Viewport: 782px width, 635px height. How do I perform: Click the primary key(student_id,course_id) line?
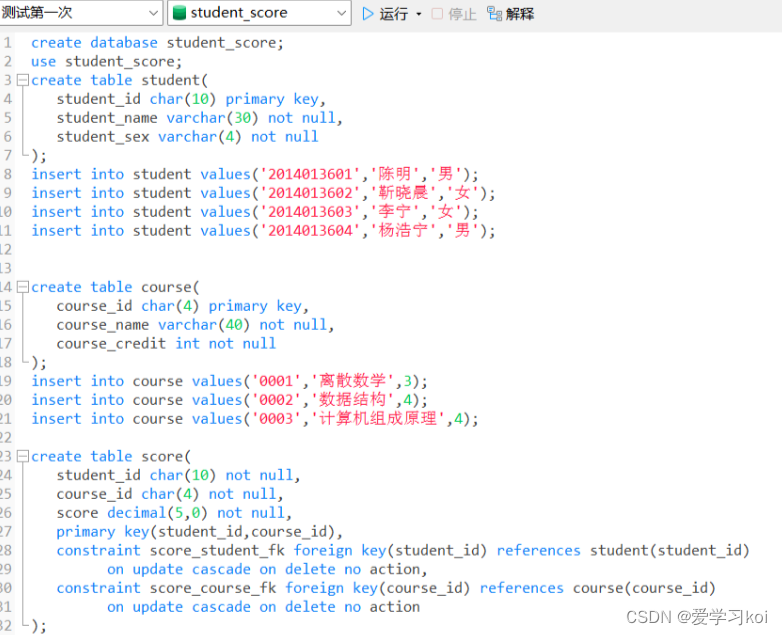tap(199, 532)
